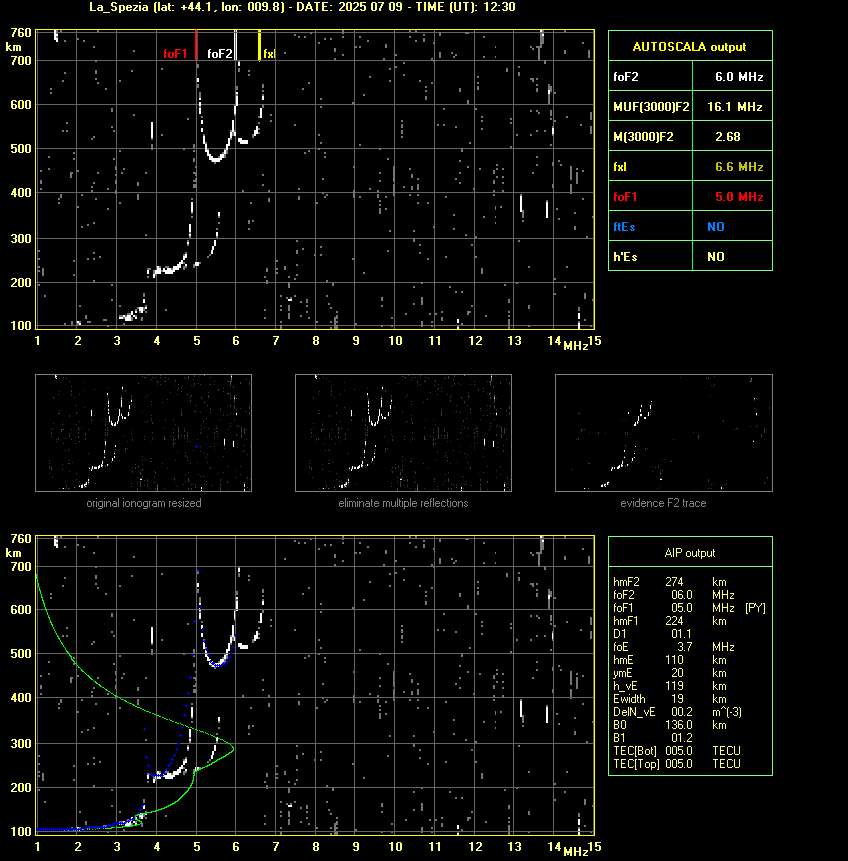
Task: Click the h'Es row label
Action: pos(625,256)
